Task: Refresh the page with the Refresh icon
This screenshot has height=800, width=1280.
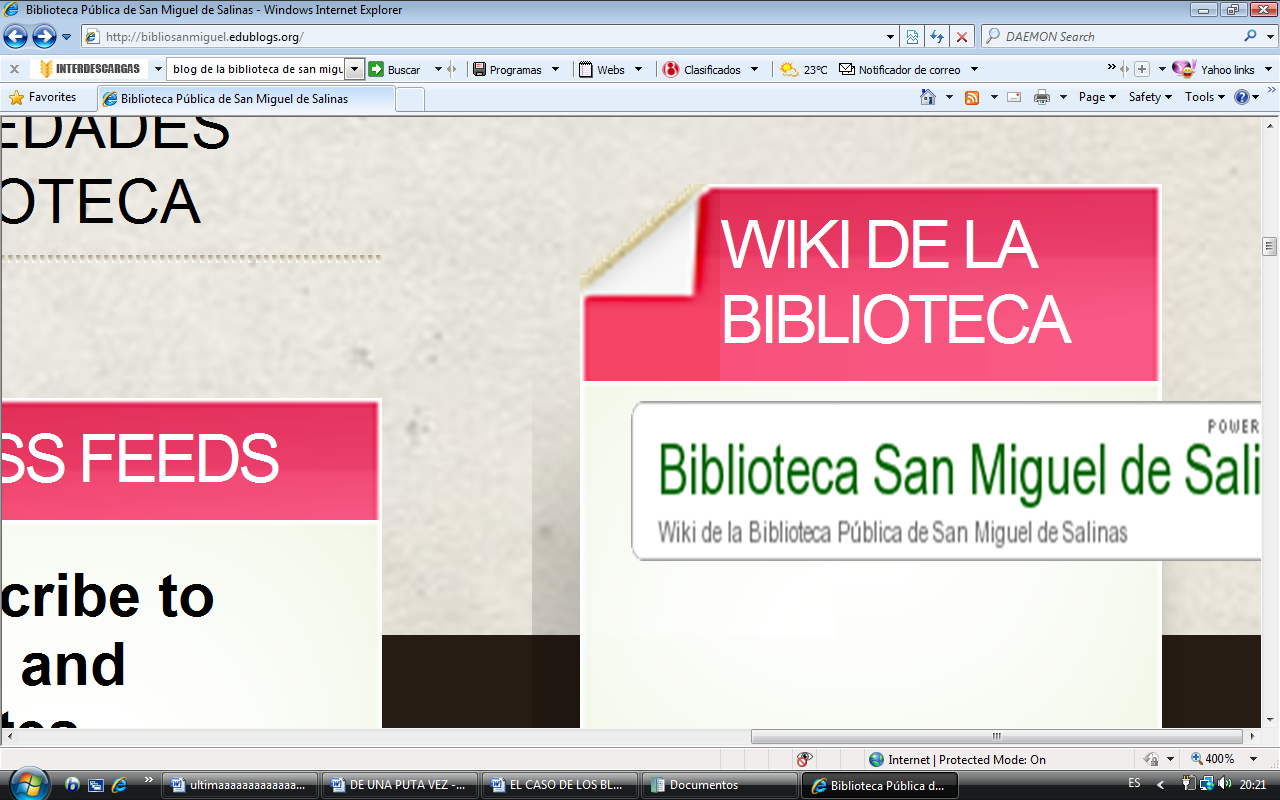Action: (937, 37)
